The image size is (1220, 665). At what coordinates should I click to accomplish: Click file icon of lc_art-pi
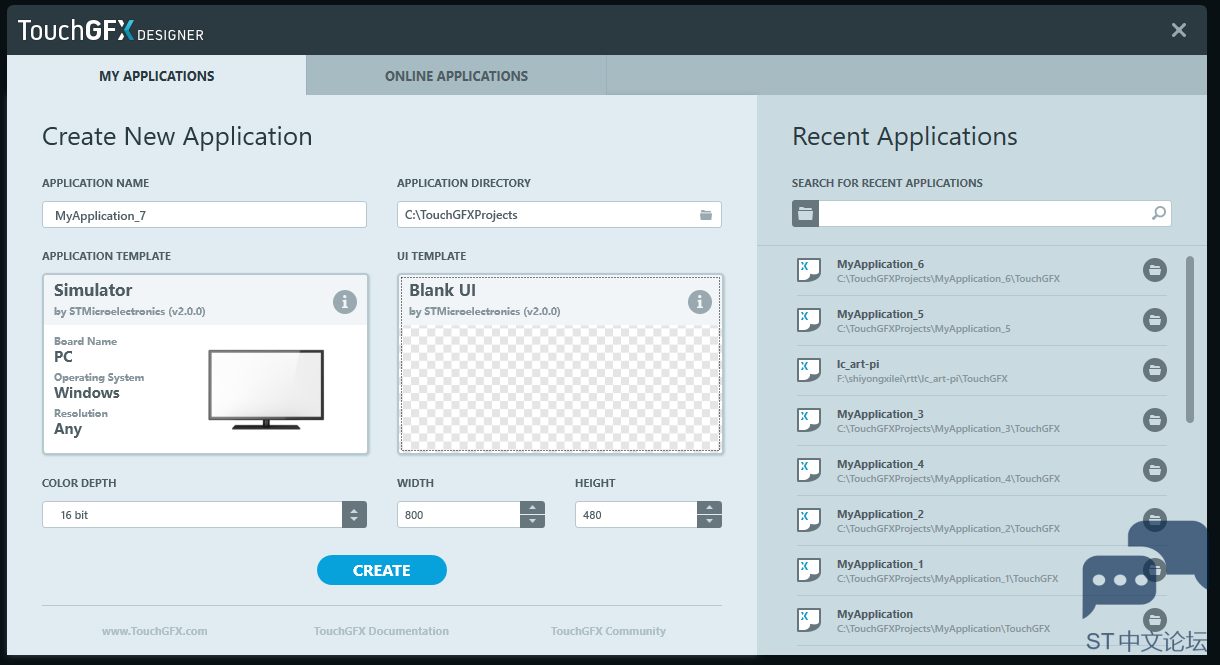click(x=809, y=370)
